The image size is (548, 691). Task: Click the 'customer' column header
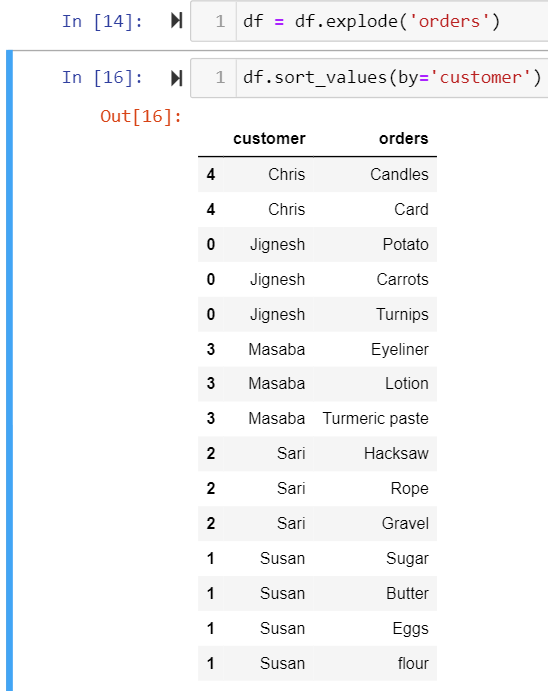[x=269, y=138]
